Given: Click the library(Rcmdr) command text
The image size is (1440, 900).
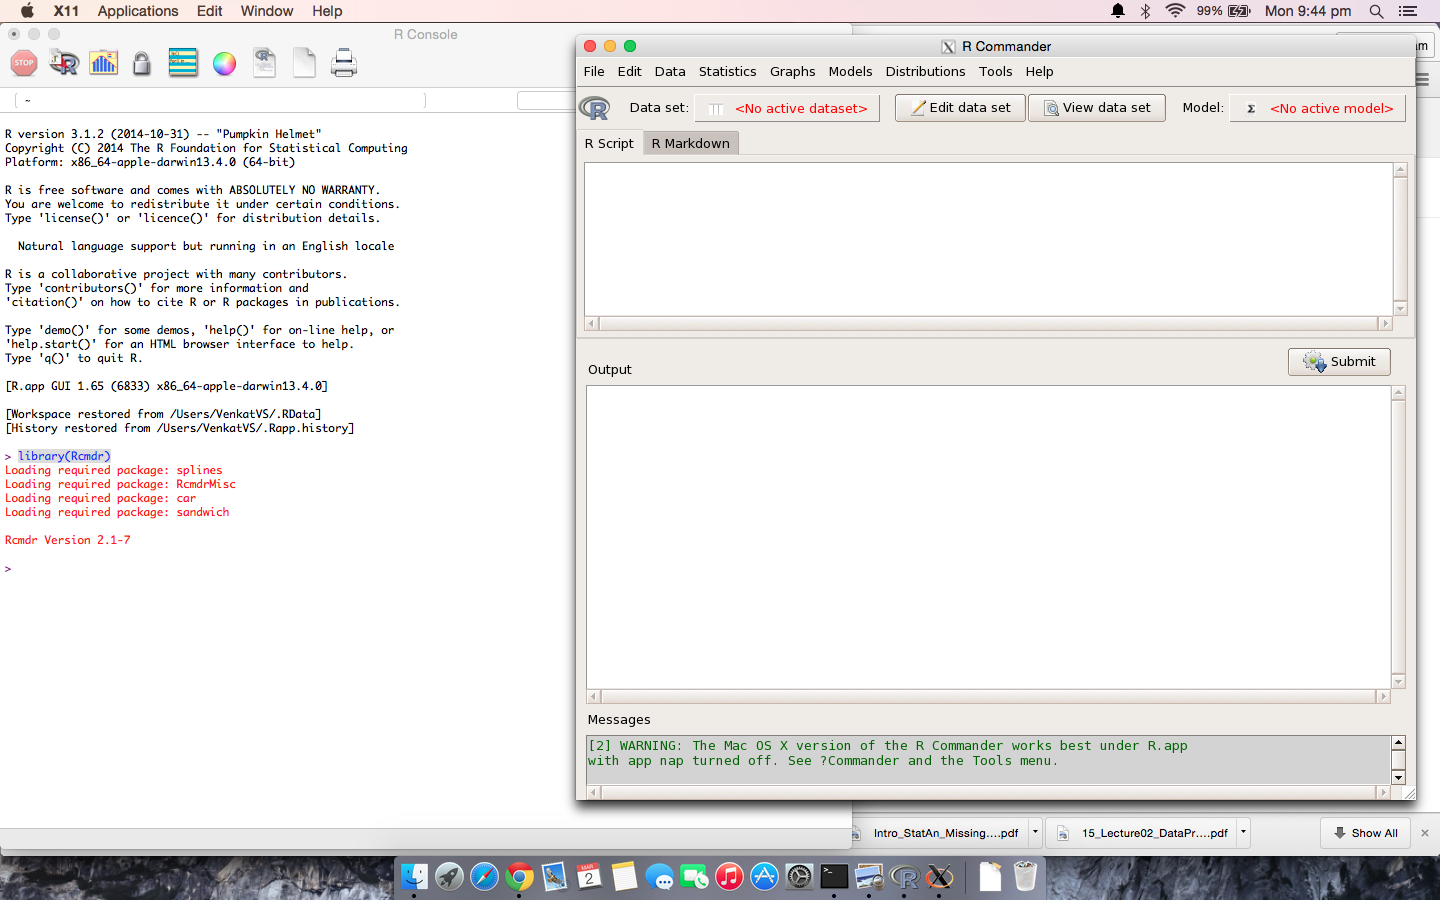Looking at the screenshot, I should pyautogui.click(x=64, y=456).
